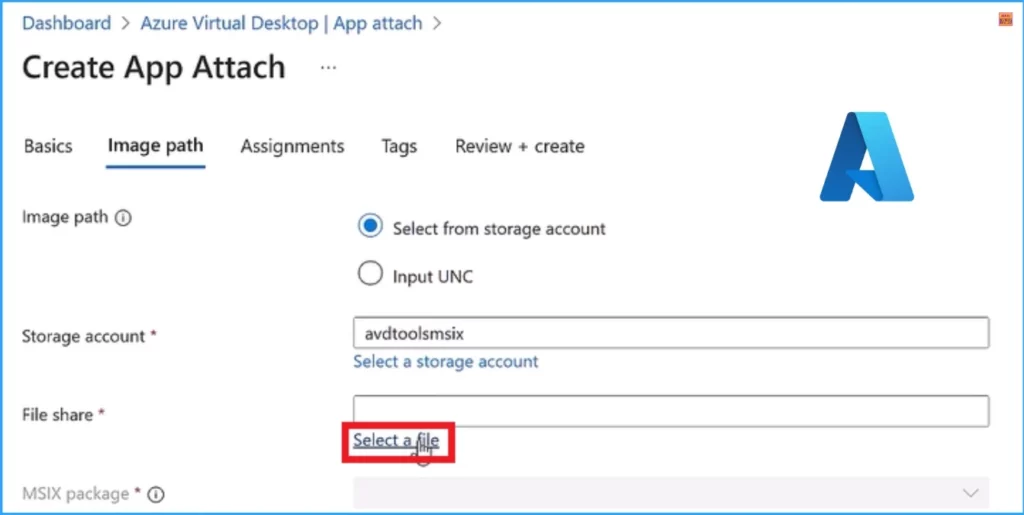Choose the Select from storage account option

click(x=370, y=227)
